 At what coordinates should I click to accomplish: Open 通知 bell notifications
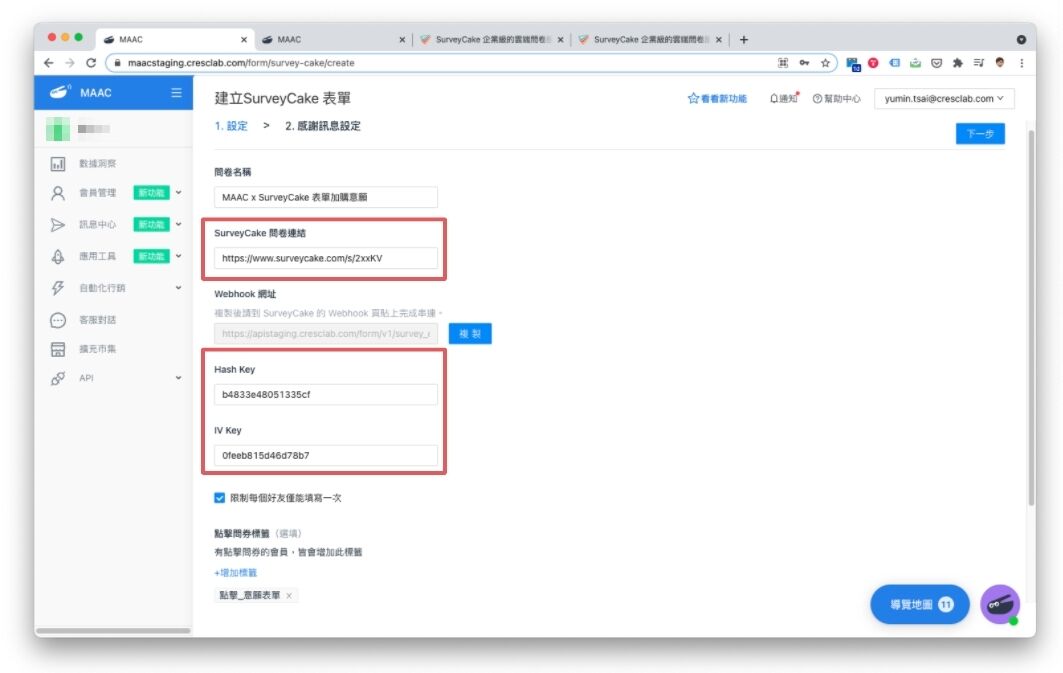tap(784, 99)
